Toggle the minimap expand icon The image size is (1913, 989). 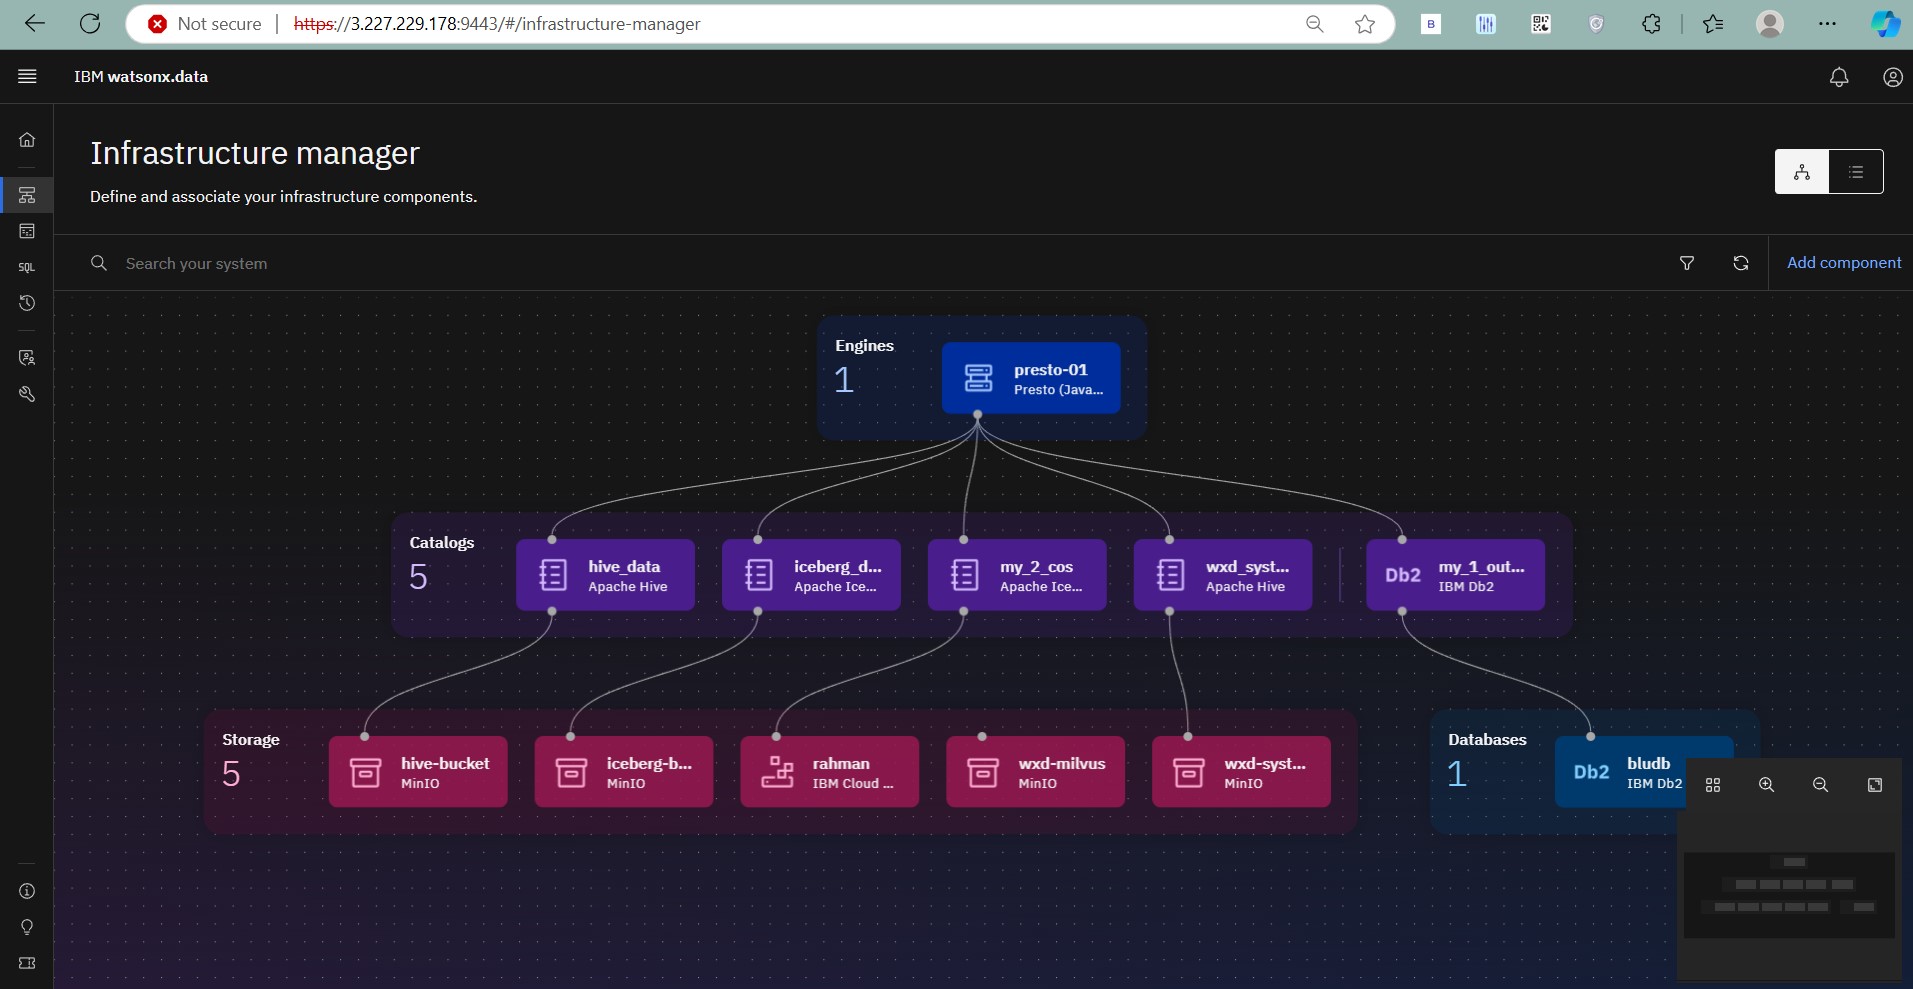click(1875, 785)
